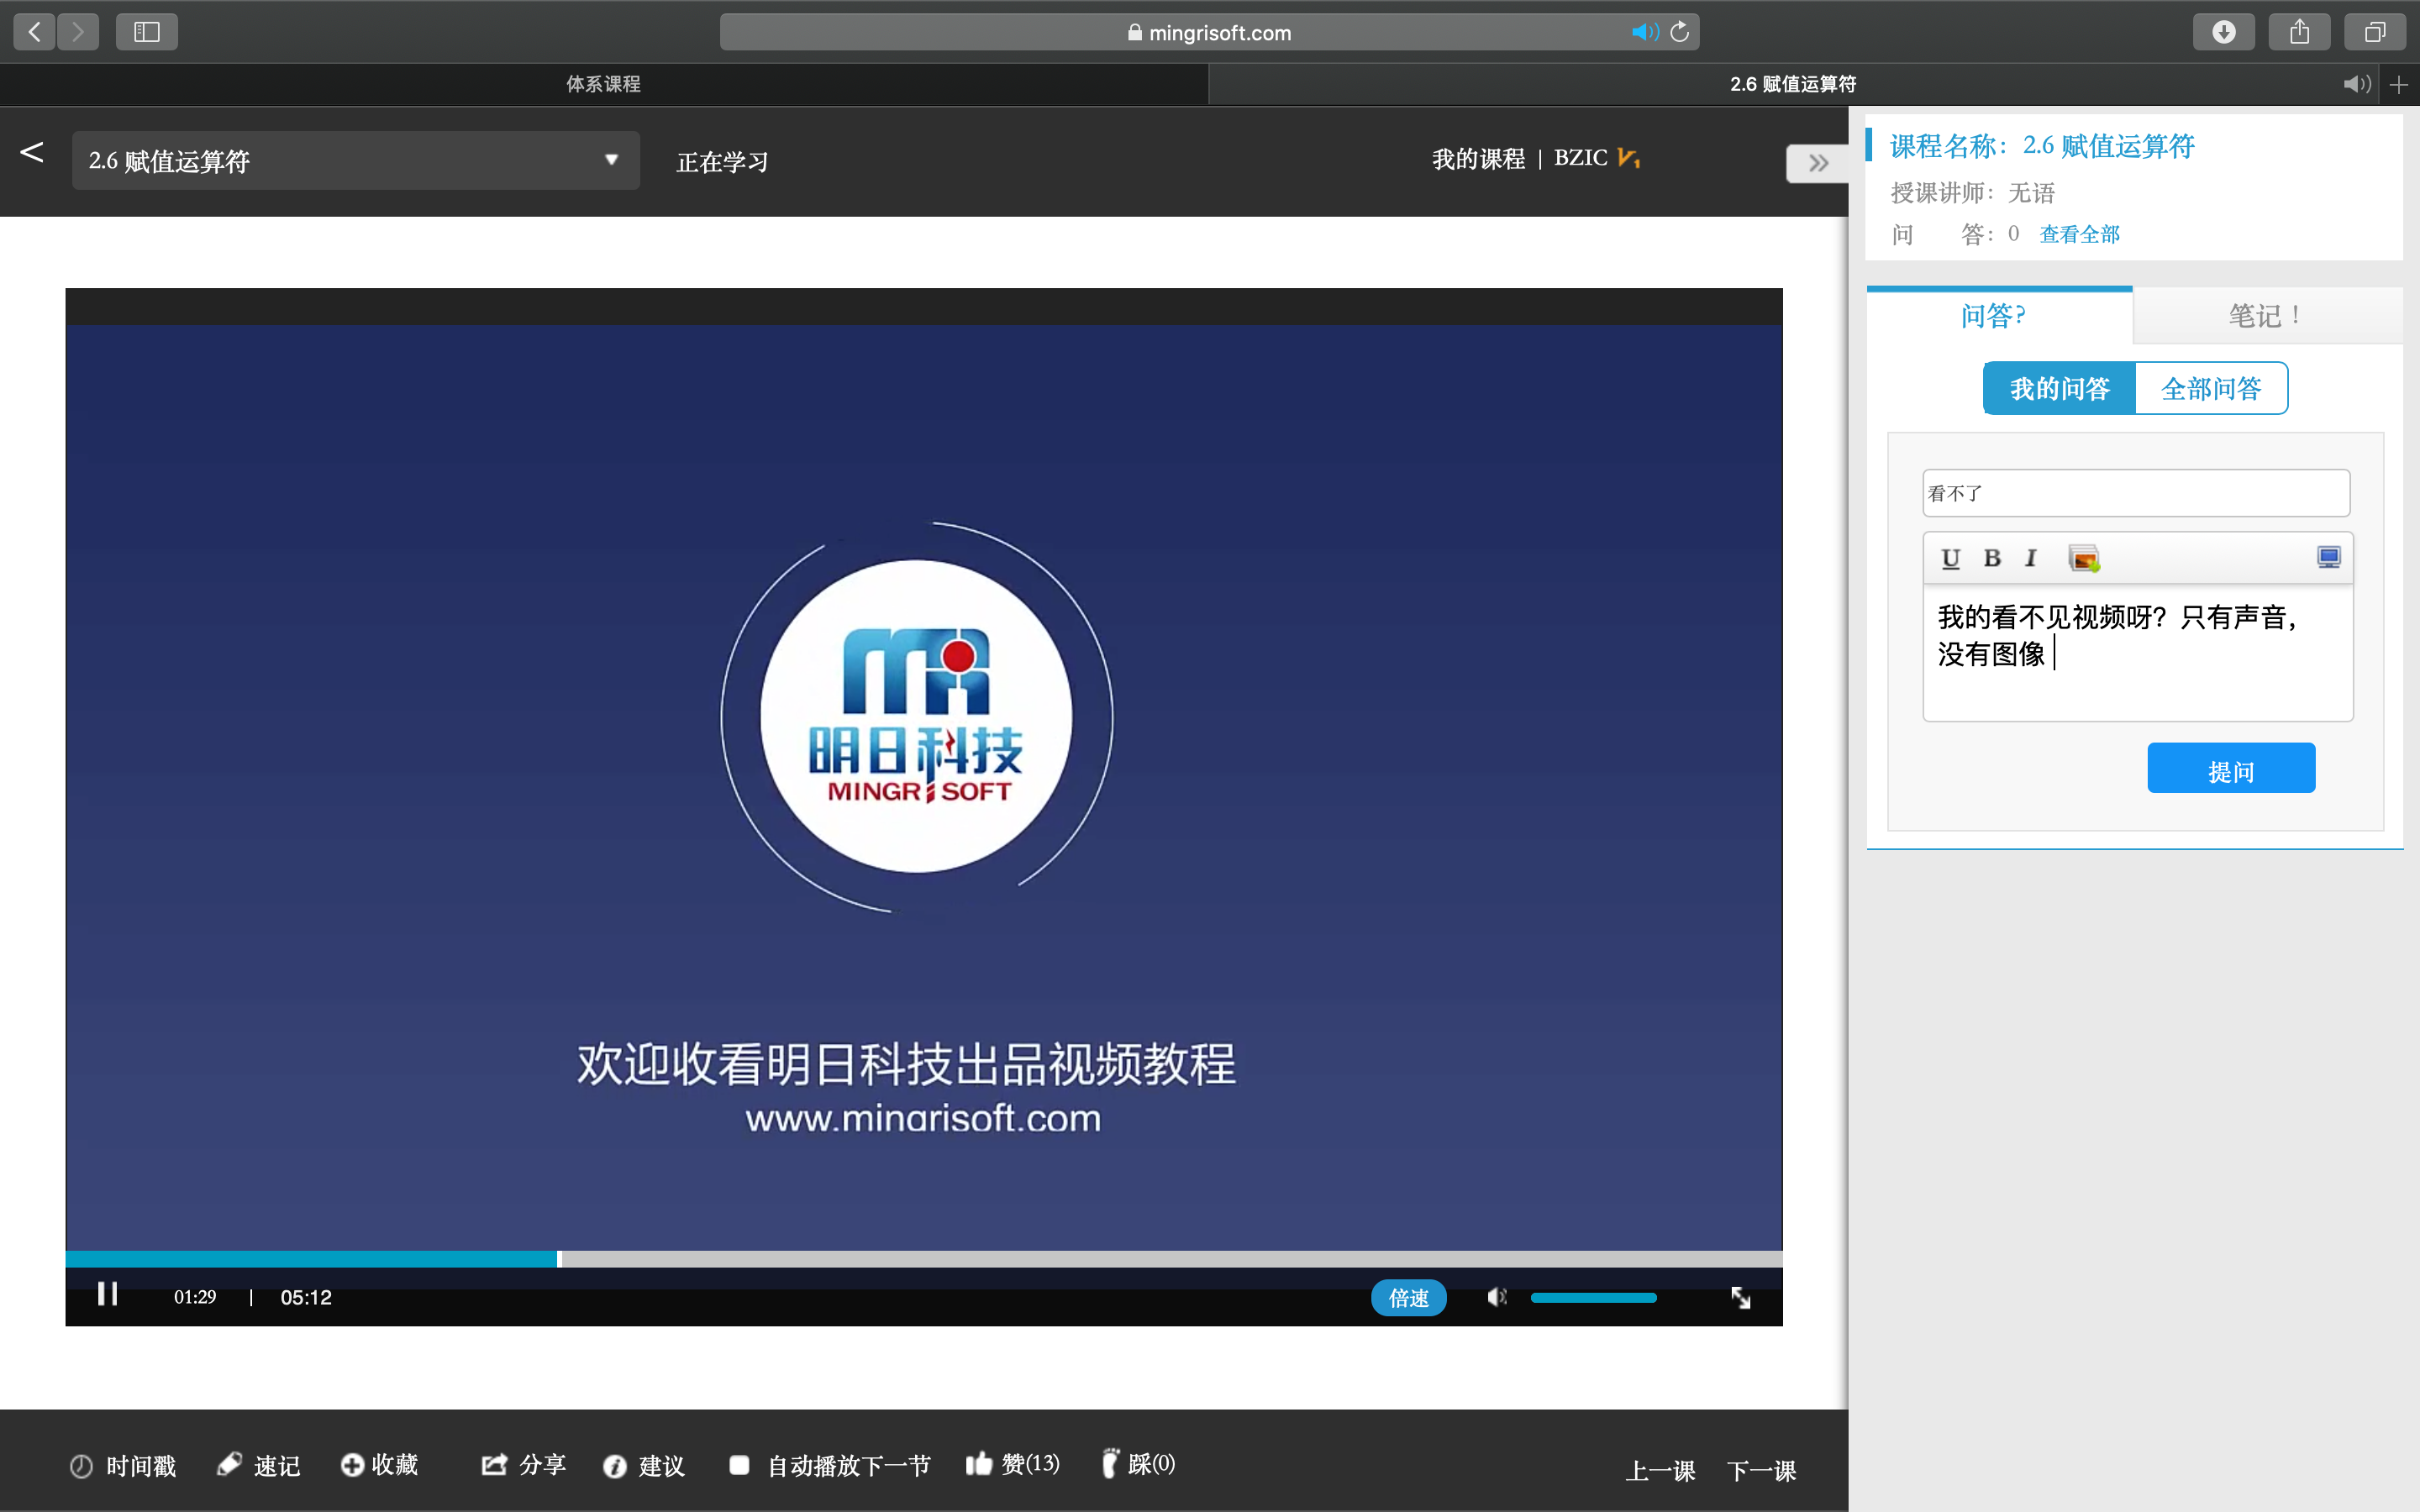Toggle bold formatting in editor
Viewport: 2420px width, 1512px height.
click(1991, 558)
